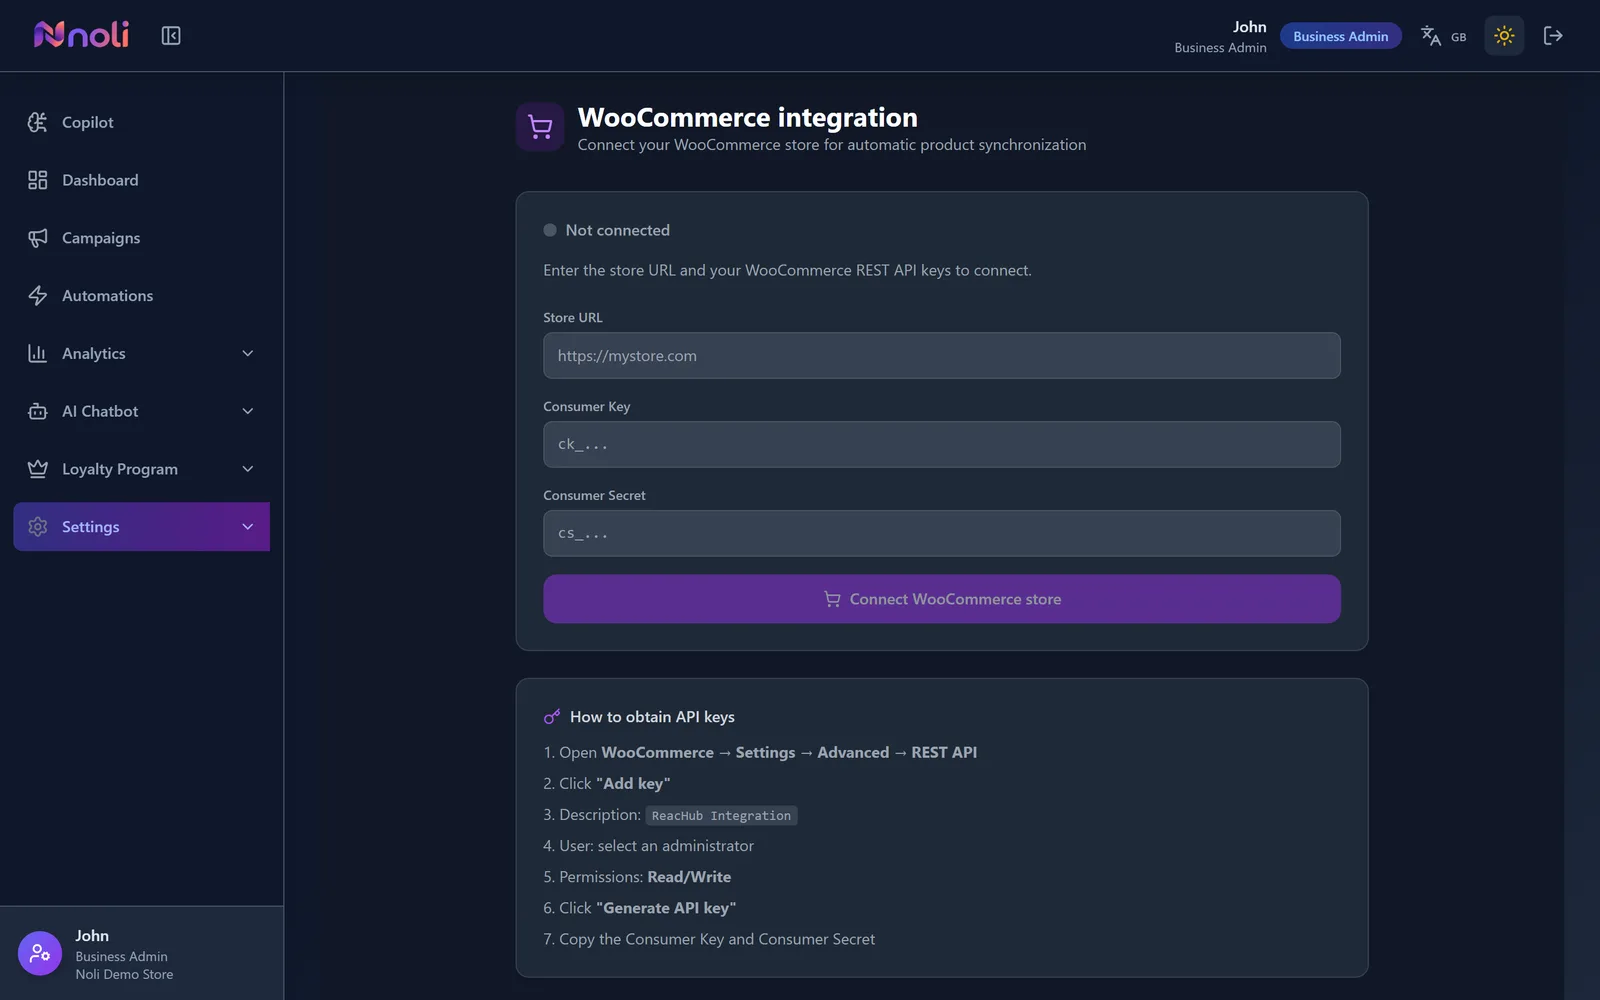Toggle light theme sun icon

pyautogui.click(x=1504, y=36)
